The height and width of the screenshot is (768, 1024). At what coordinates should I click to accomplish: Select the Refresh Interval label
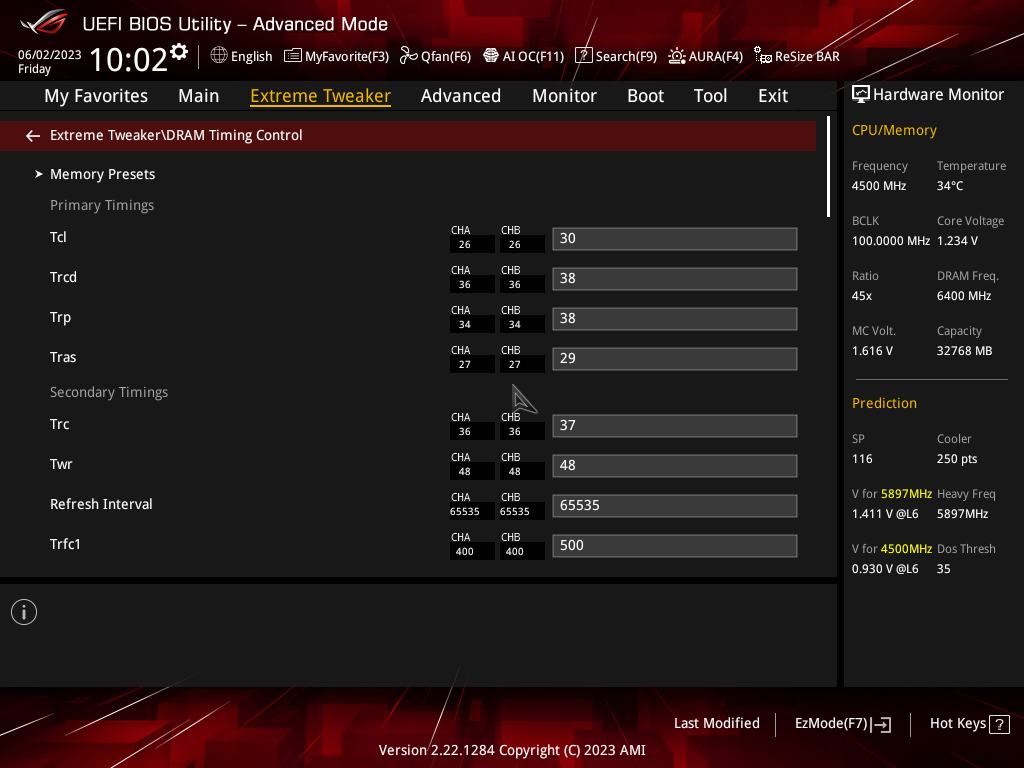[x=101, y=504]
